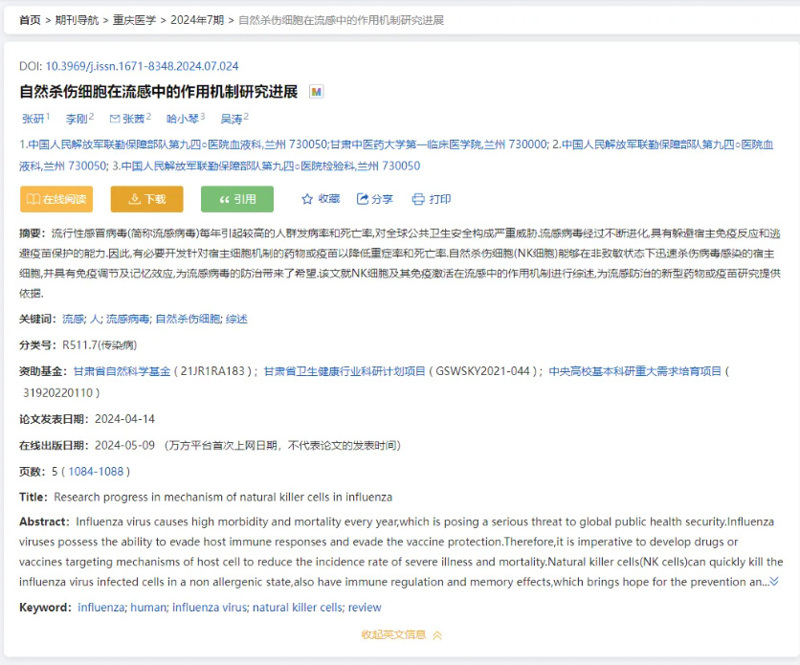Click the English keyword natural killer cells

(x=297, y=607)
